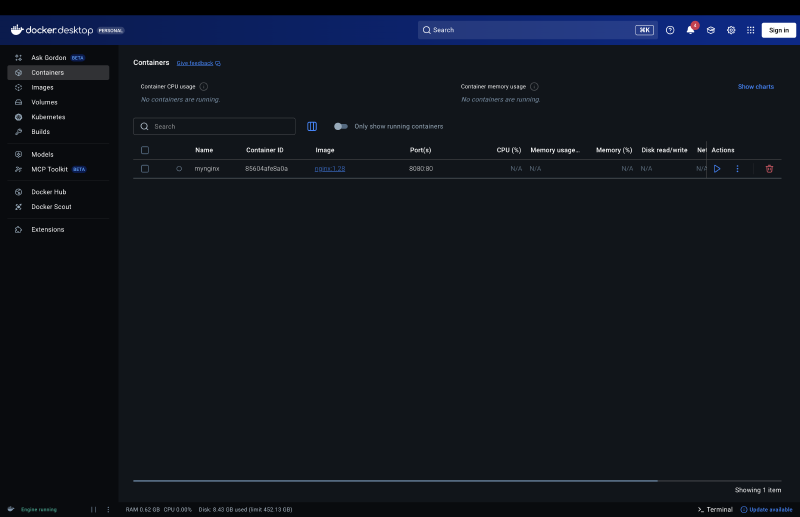
Task: Delete mynginx container with trash icon
Action: (x=769, y=168)
